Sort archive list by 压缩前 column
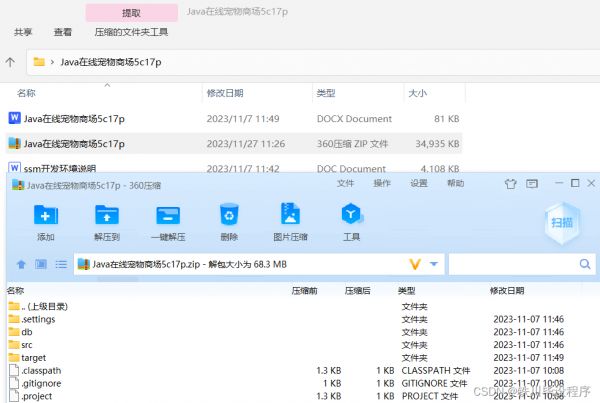The height and width of the screenshot is (403, 600). pos(304,291)
